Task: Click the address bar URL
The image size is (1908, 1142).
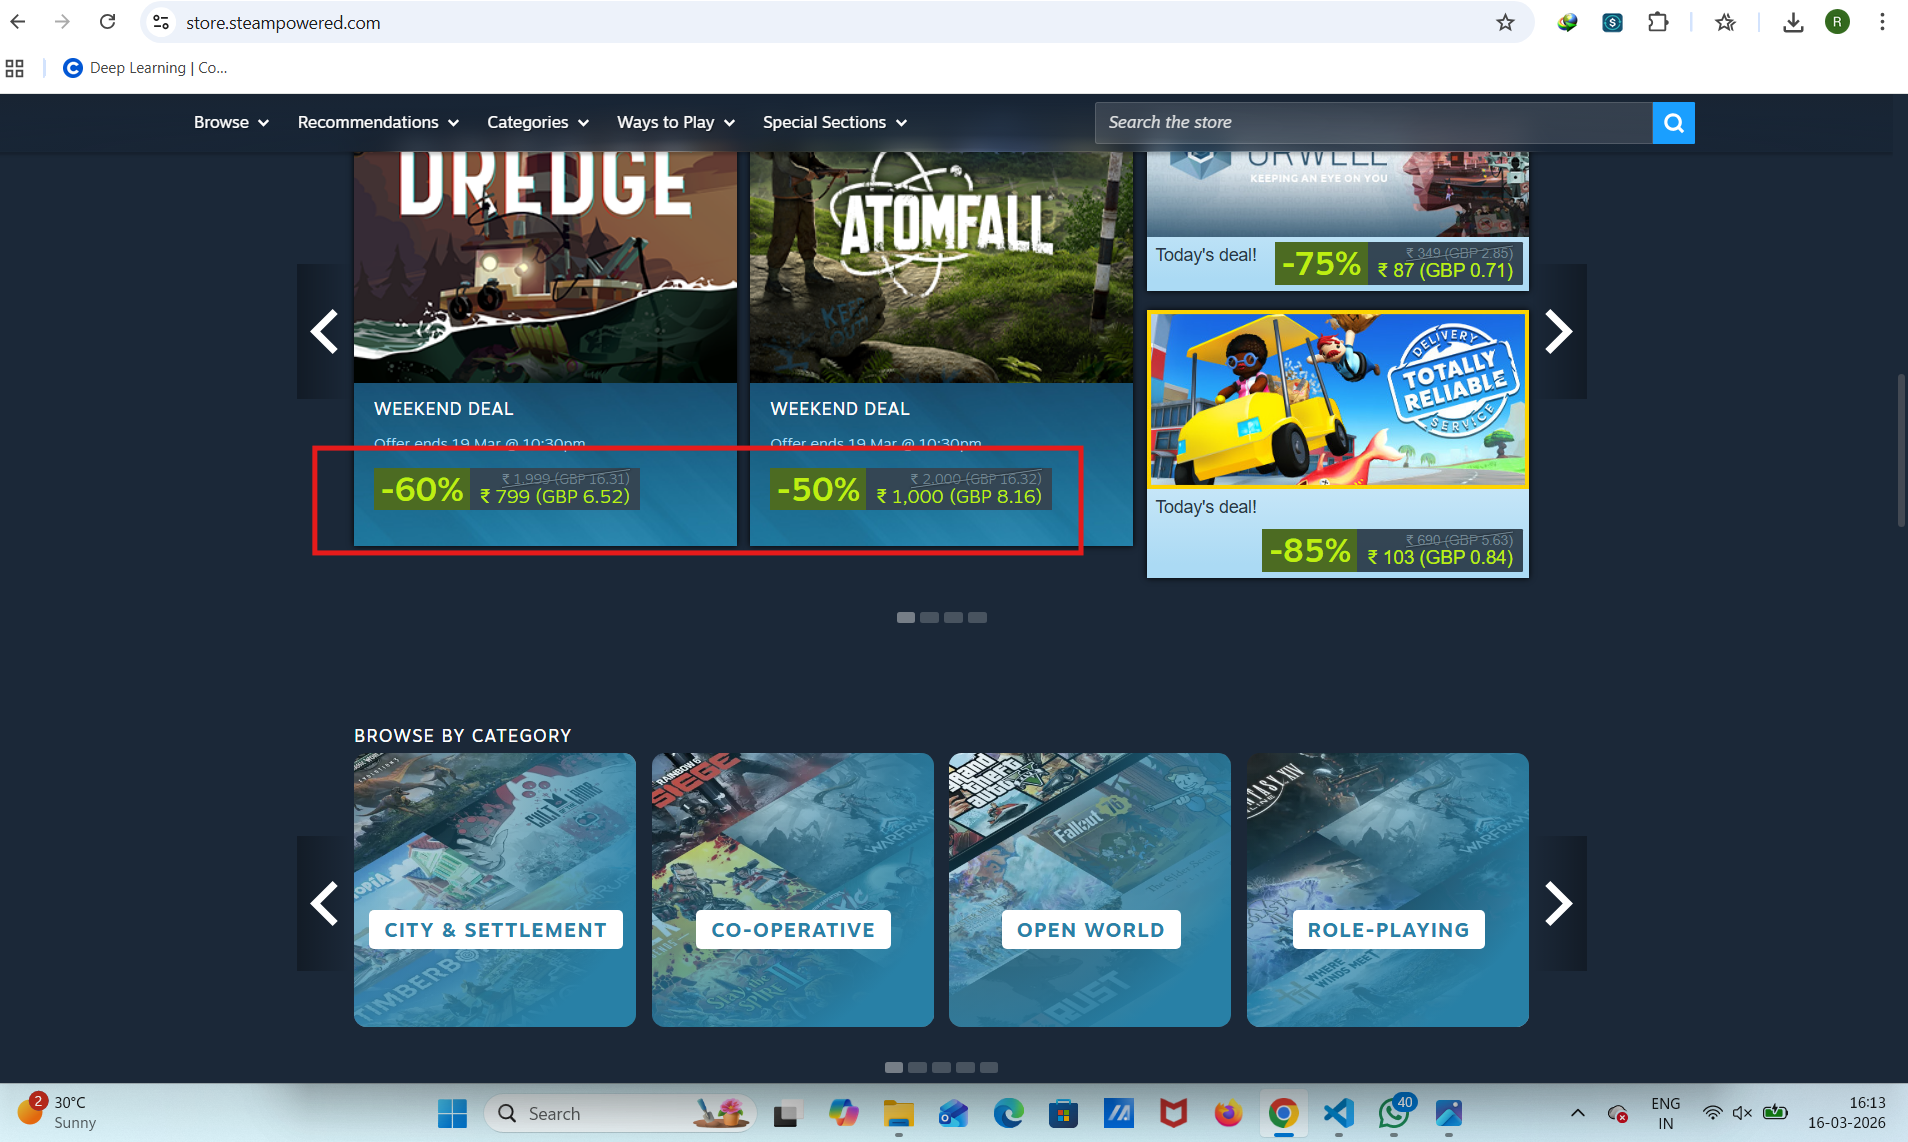Action: click(x=283, y=22)
